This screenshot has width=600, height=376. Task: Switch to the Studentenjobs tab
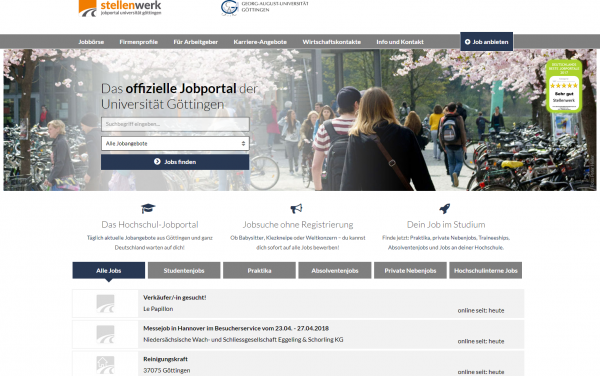coord(184,270)
